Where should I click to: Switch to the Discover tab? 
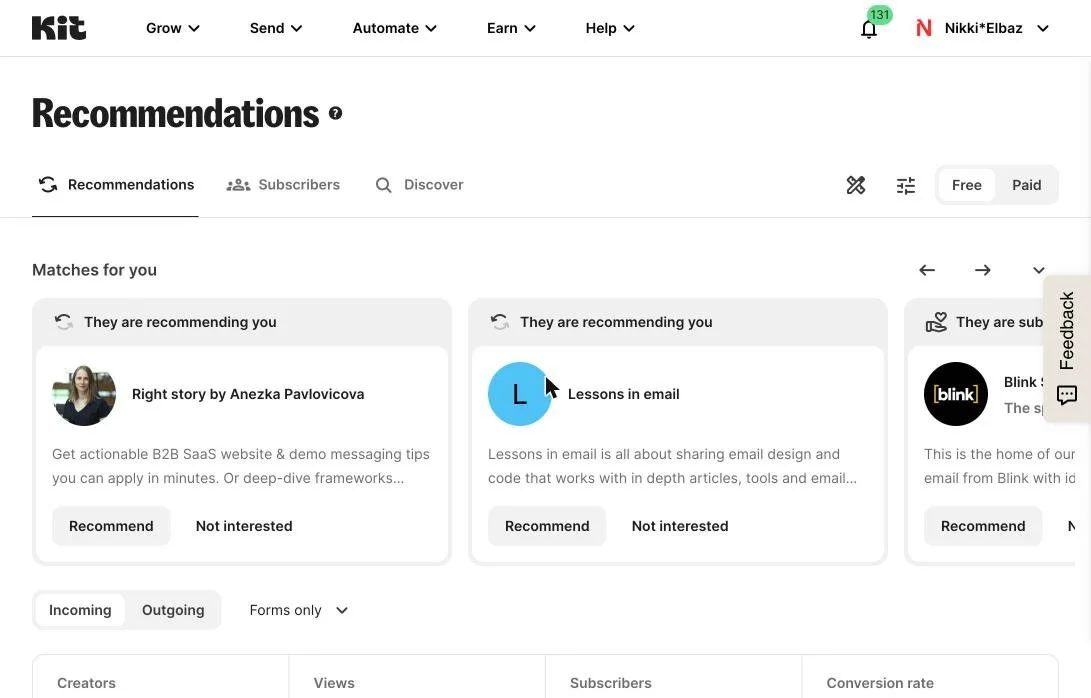(x=419, y=185)
